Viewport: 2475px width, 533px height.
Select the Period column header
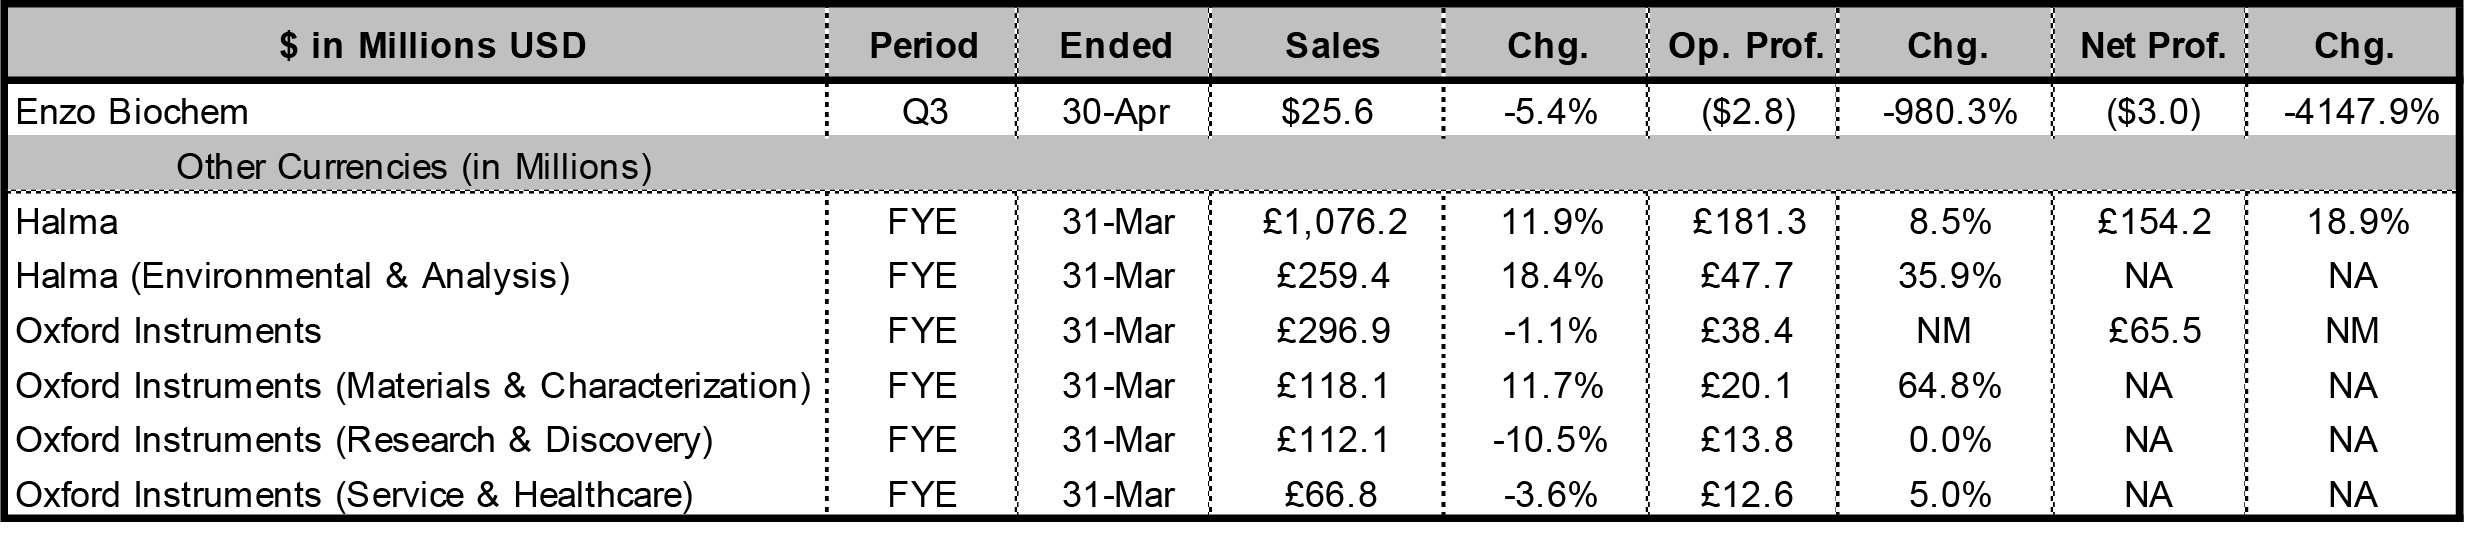click(923, 46)
